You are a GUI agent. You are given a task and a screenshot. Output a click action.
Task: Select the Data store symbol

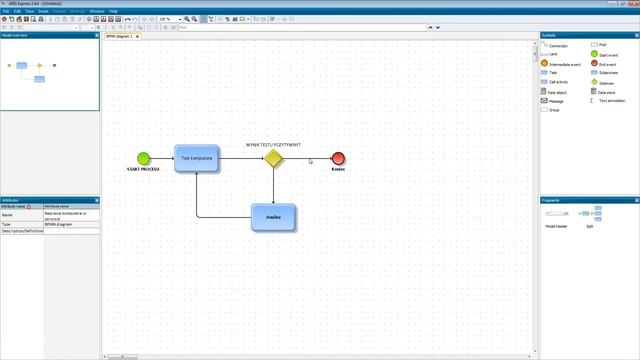tap(603, 92)
